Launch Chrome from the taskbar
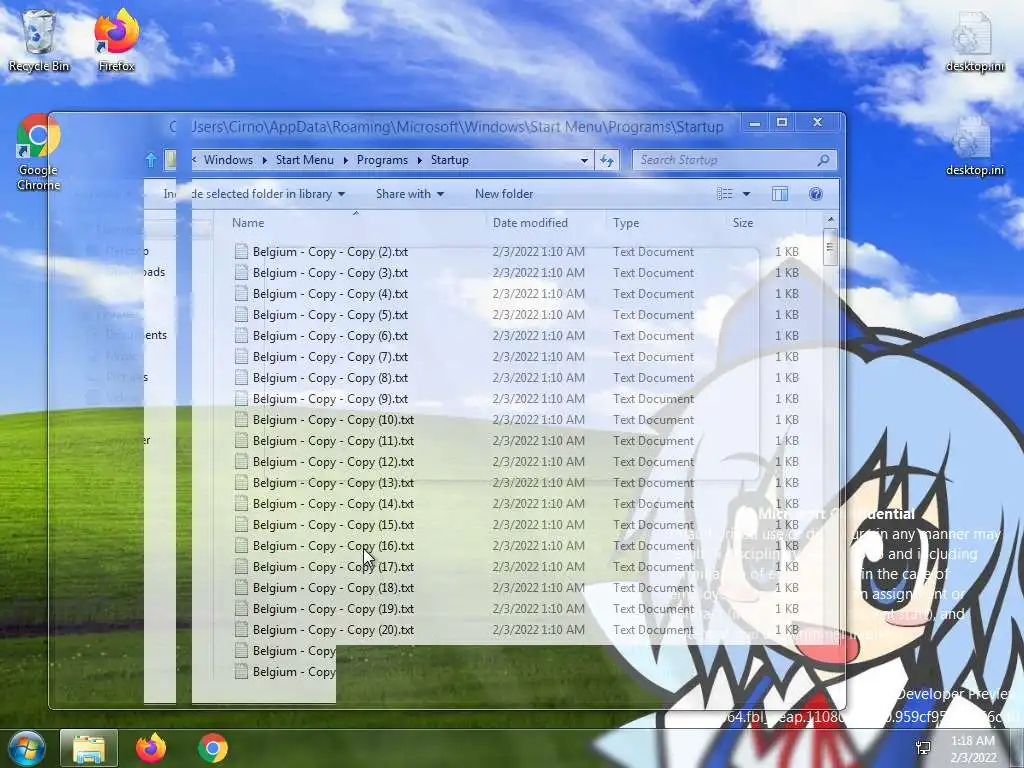 213,748
